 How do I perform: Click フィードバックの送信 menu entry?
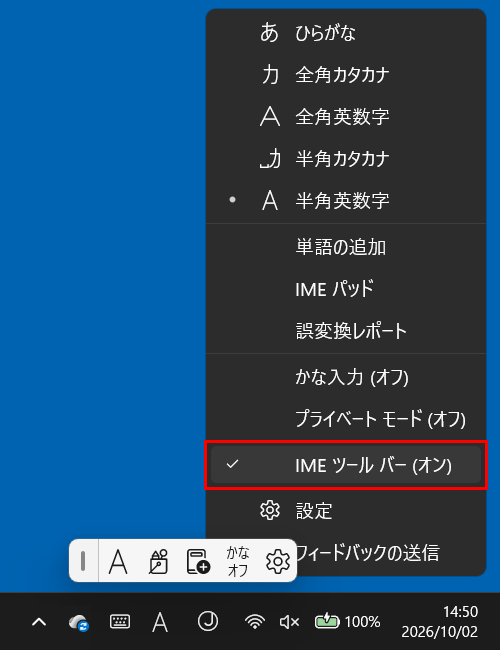(x=367, y=553)
